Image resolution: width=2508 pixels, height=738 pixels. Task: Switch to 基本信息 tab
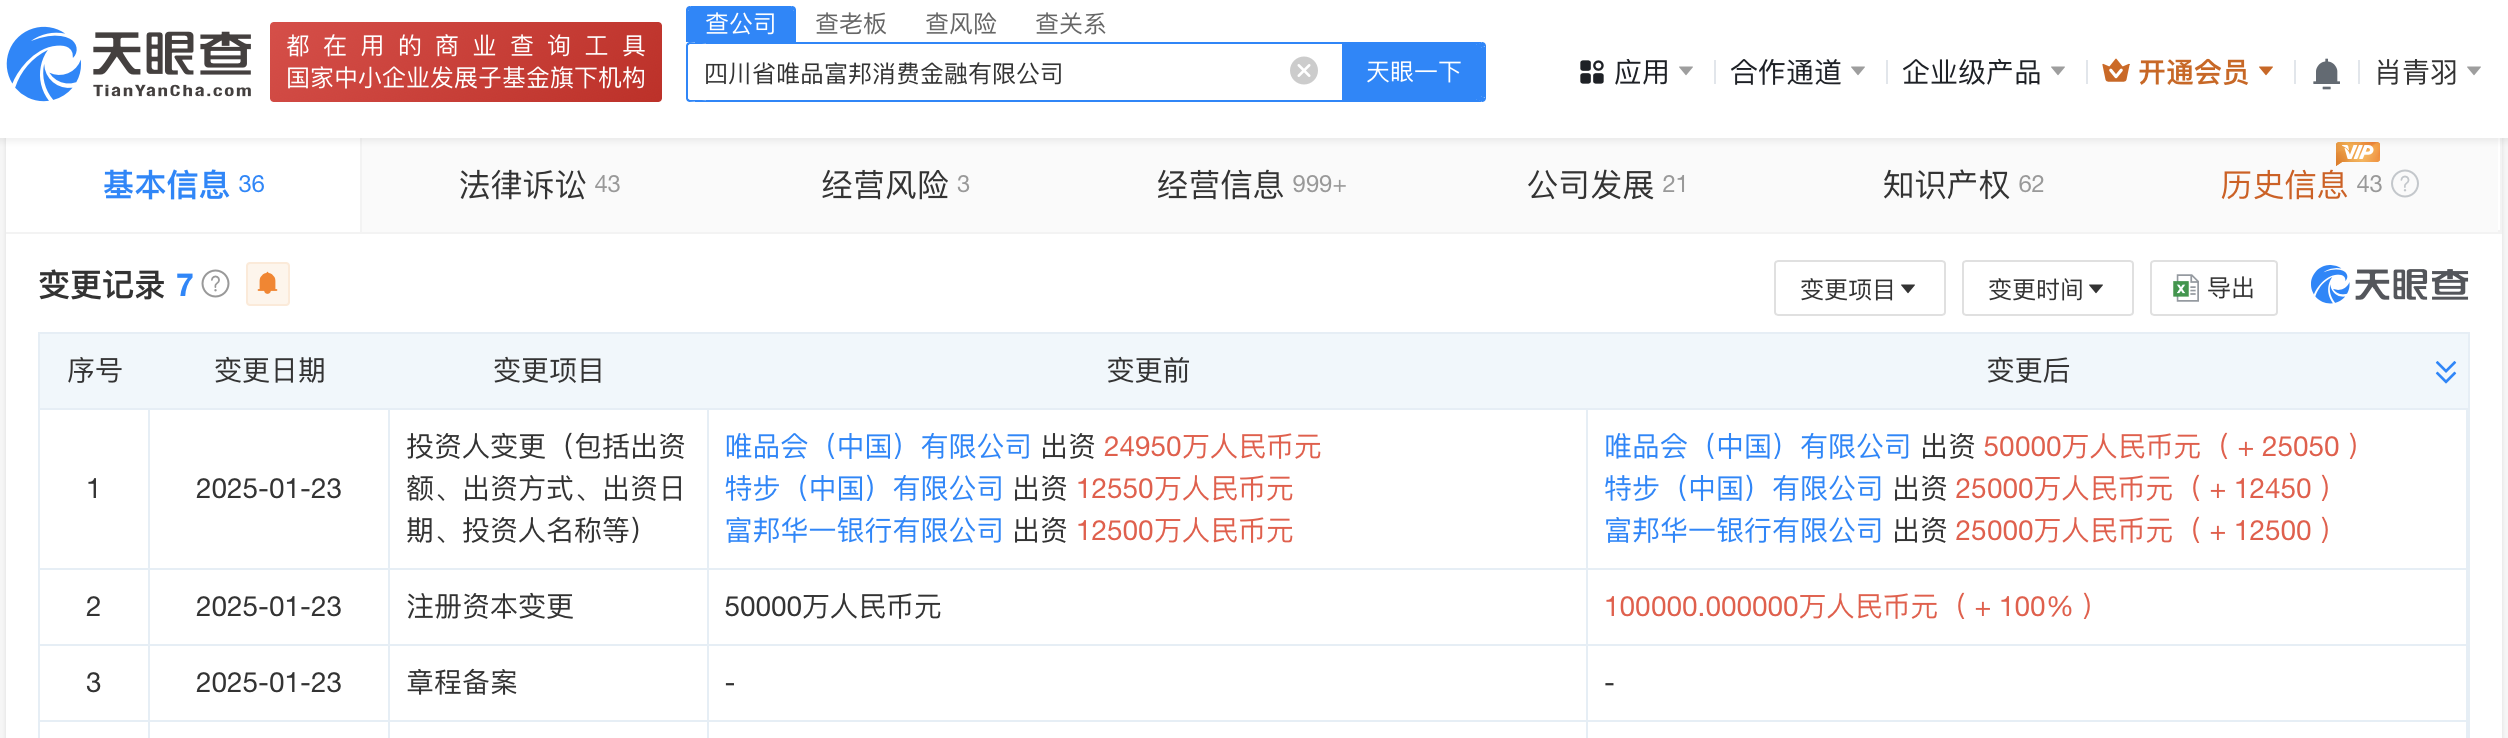[184, 184]
